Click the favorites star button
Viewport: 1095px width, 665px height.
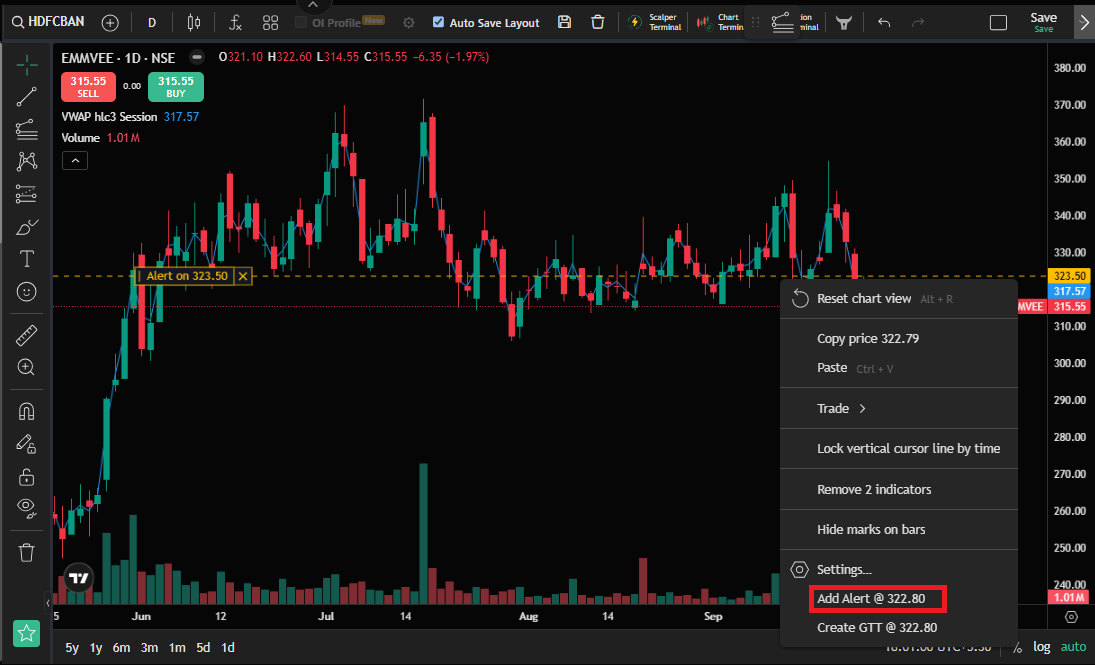click(27, 634)
